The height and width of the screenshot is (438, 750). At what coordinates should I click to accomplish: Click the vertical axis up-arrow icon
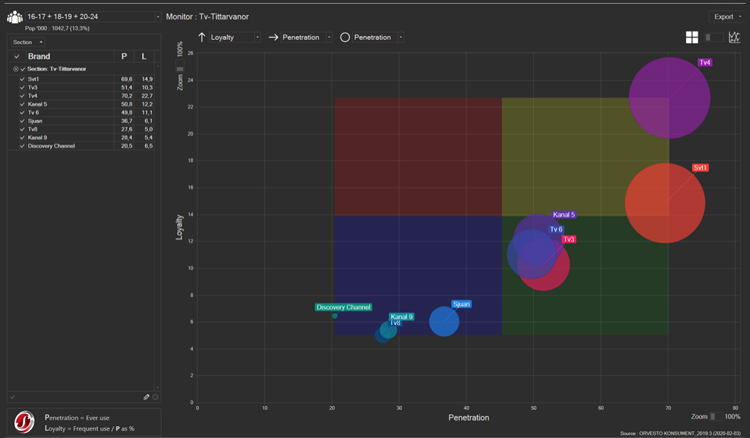tap(202, 37)
